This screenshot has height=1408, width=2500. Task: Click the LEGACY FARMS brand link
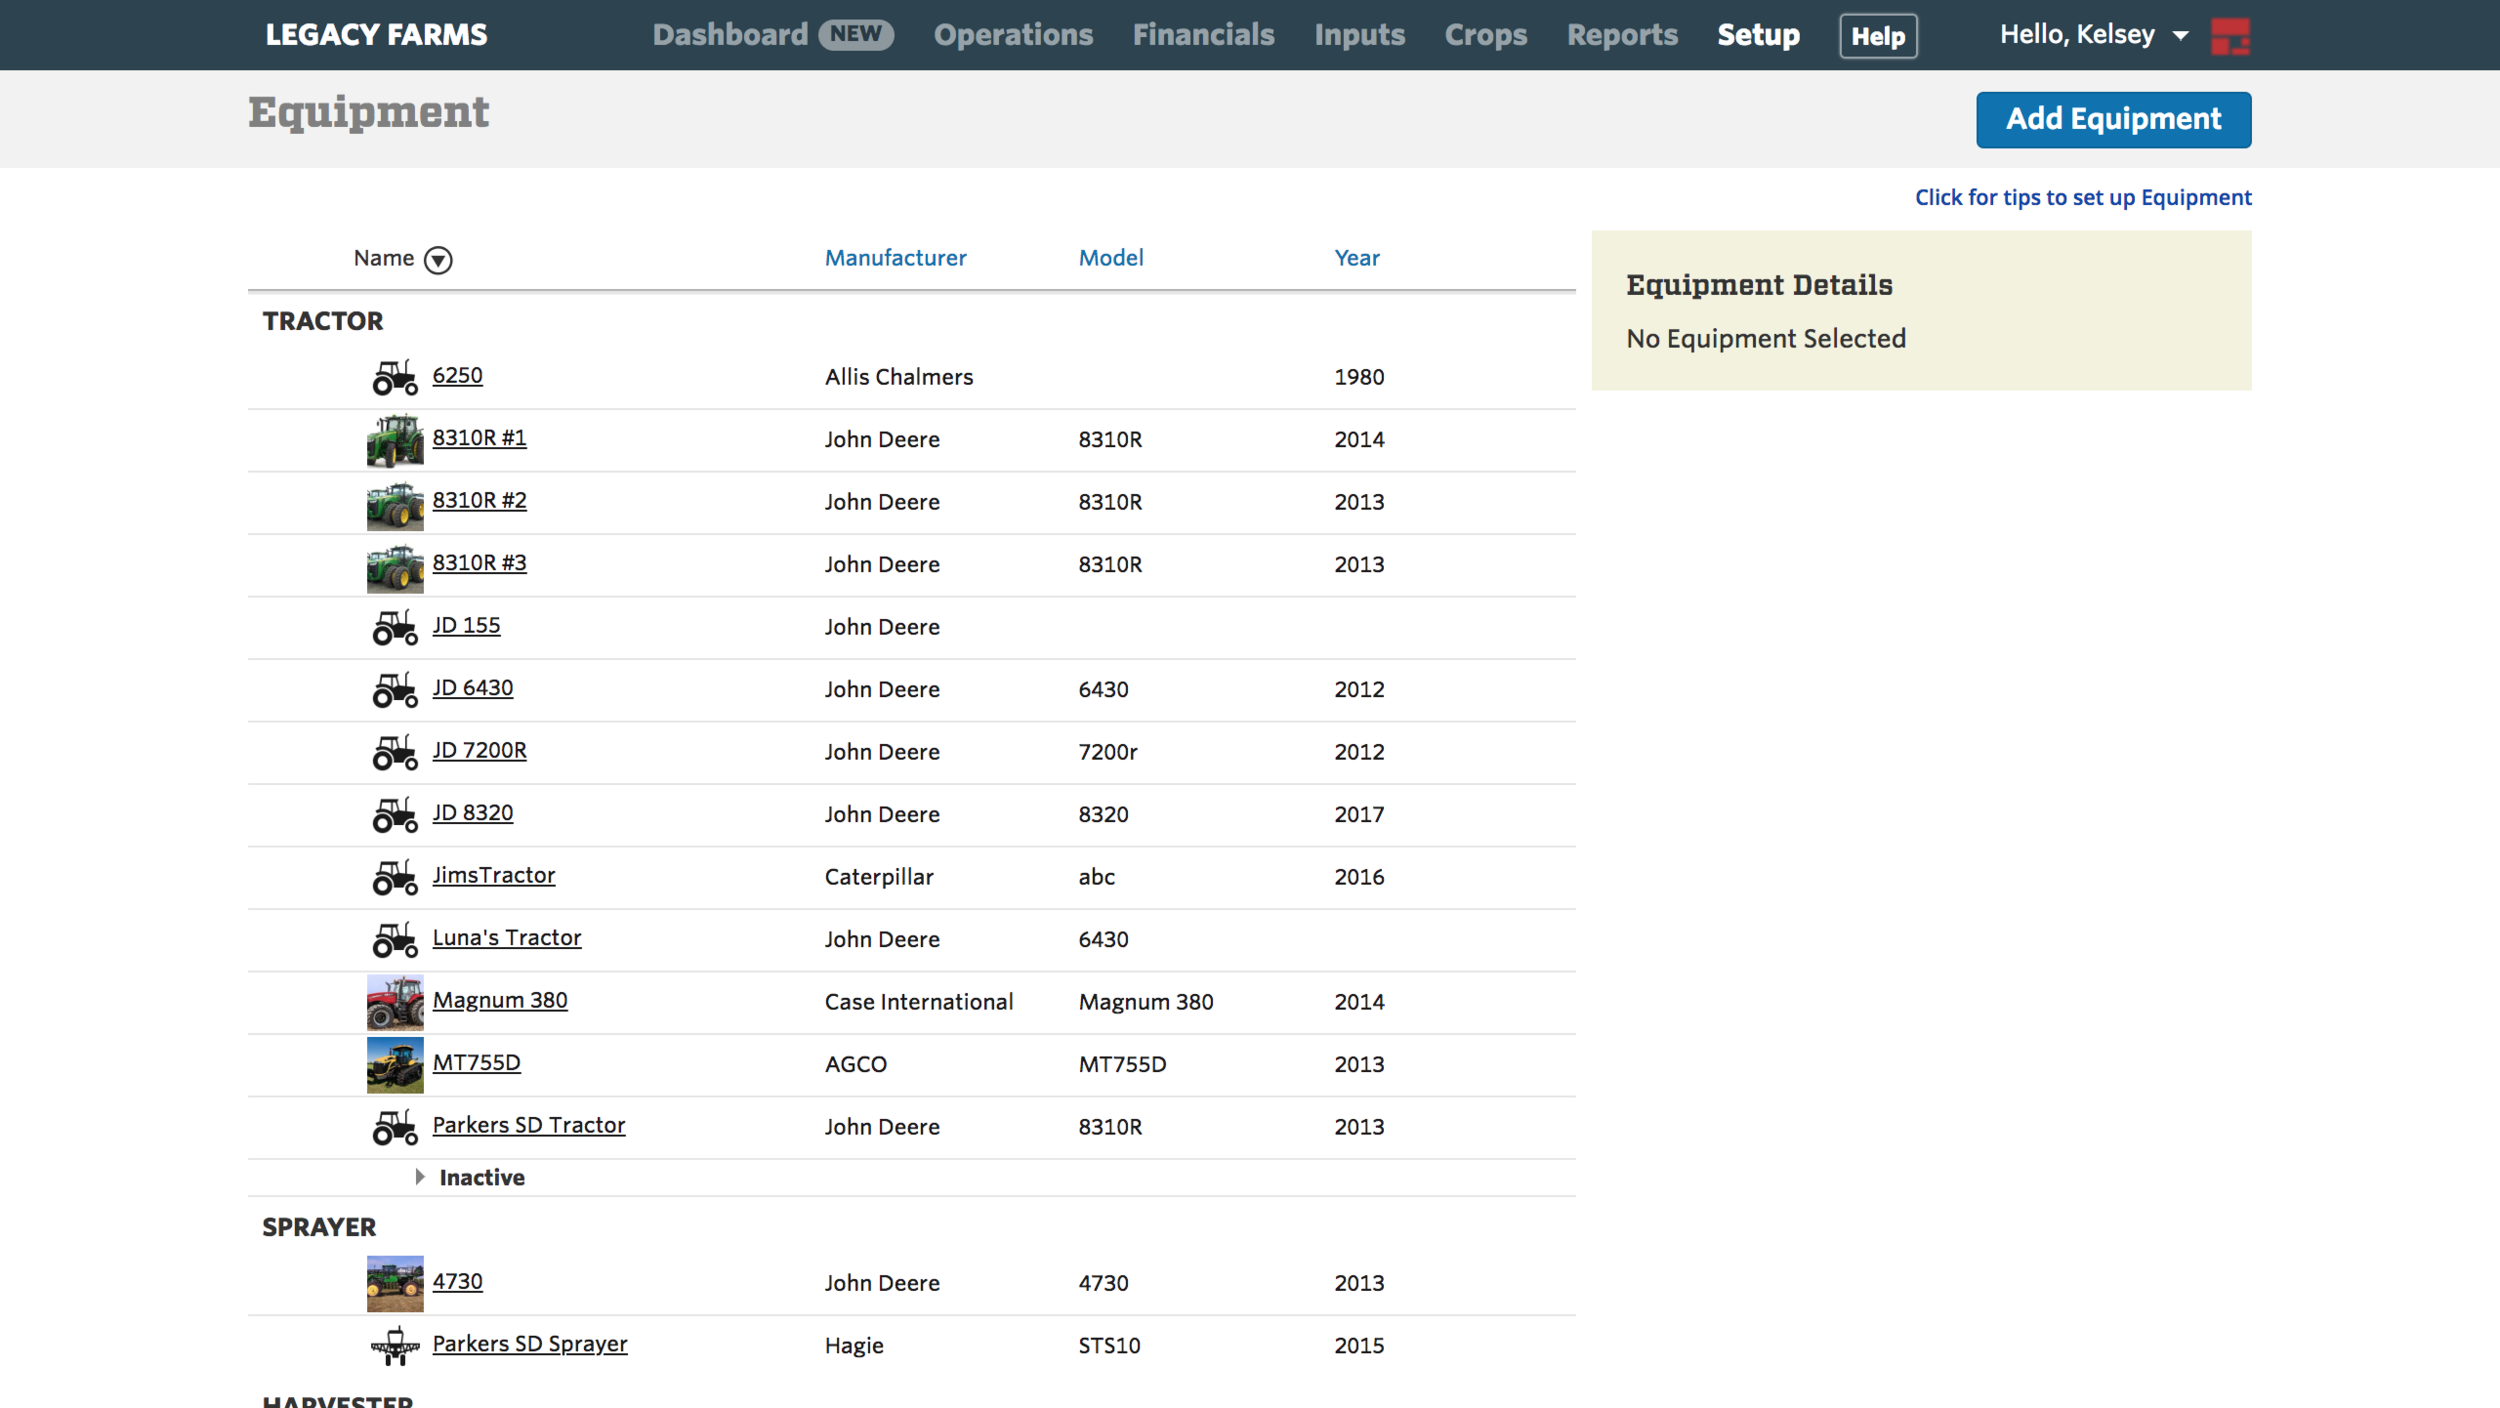click(376, 35)
